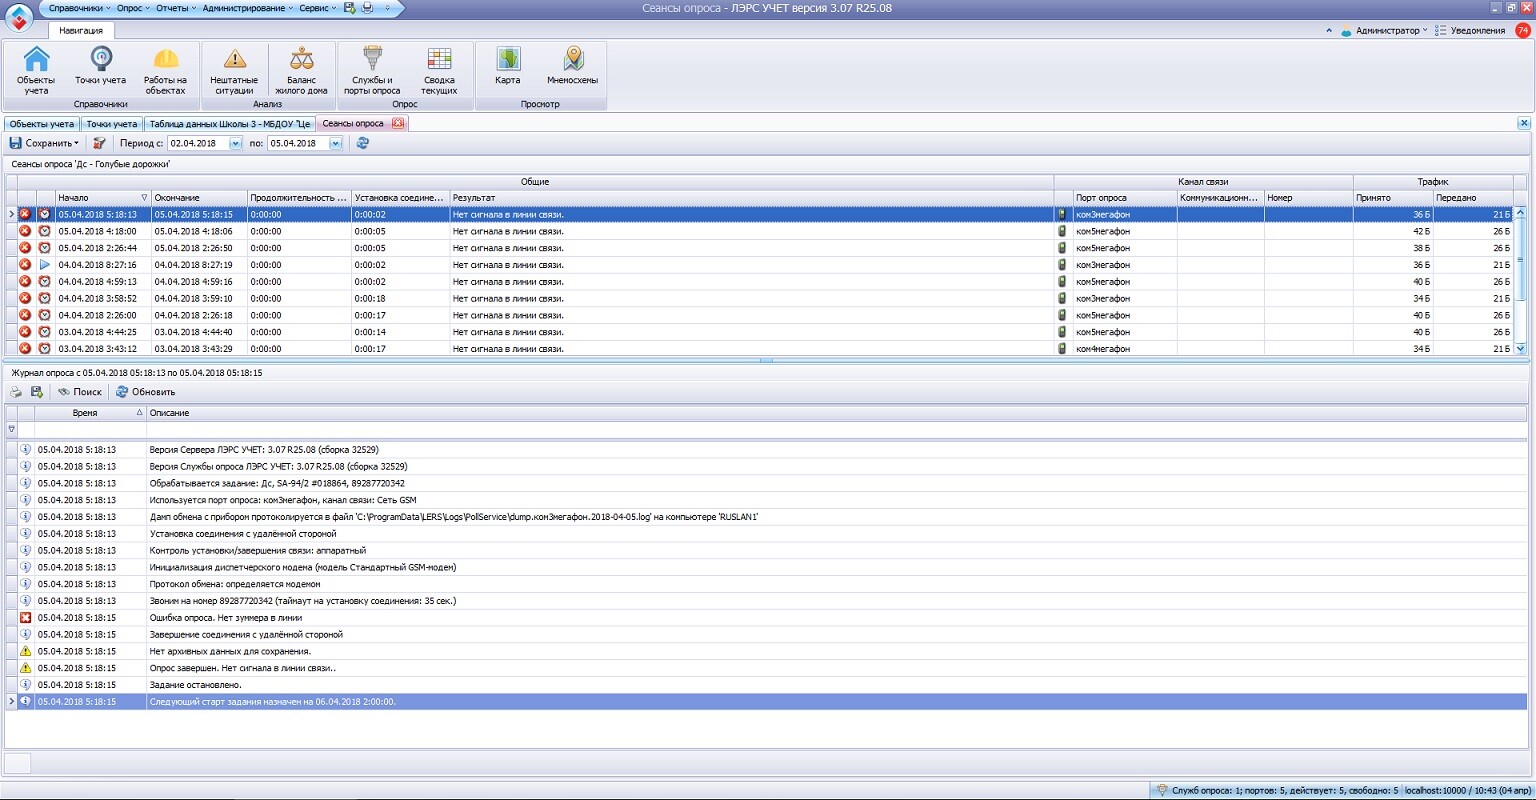Viewport: 1536px width, 800px height.
Task: Collapse the ribbon with the up chevron
Action: [x=1329, y=30]
